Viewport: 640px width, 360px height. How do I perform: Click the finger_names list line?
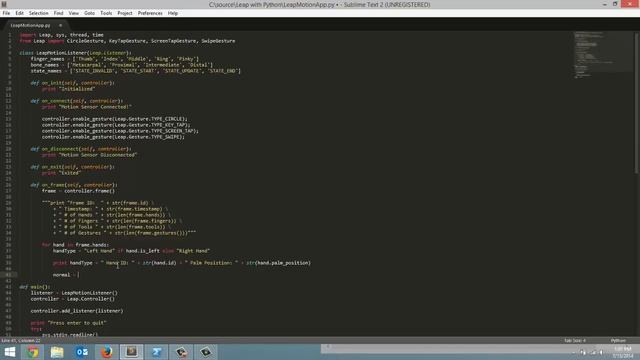(x=115, y=59)
